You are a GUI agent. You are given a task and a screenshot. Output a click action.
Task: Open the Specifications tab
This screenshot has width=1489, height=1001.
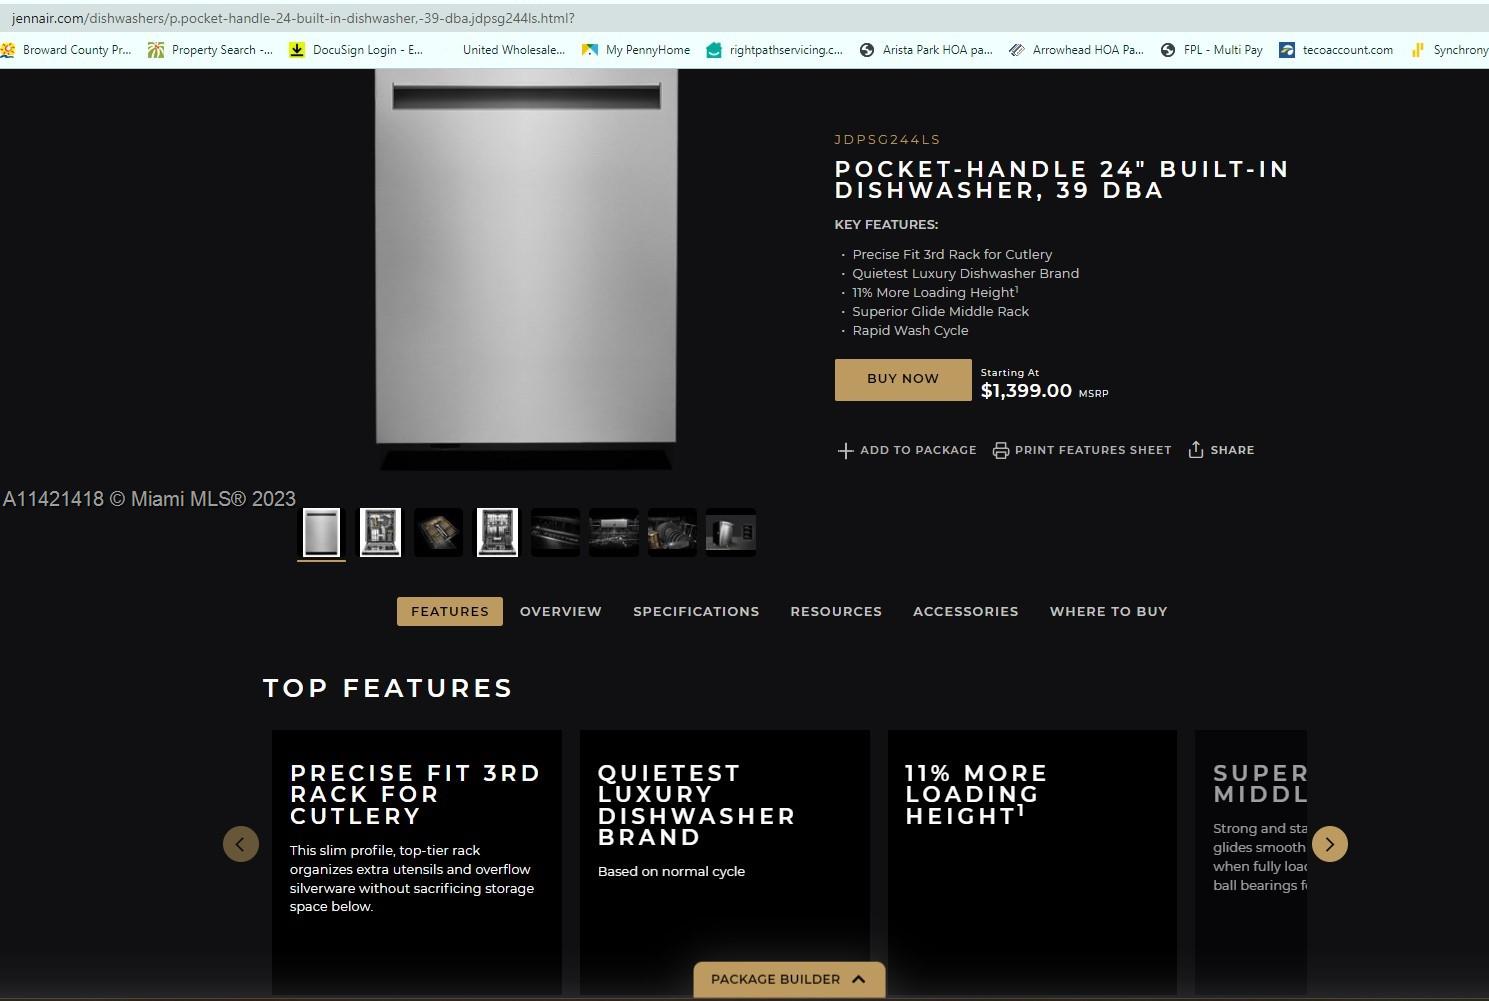[x=695, y=611]
